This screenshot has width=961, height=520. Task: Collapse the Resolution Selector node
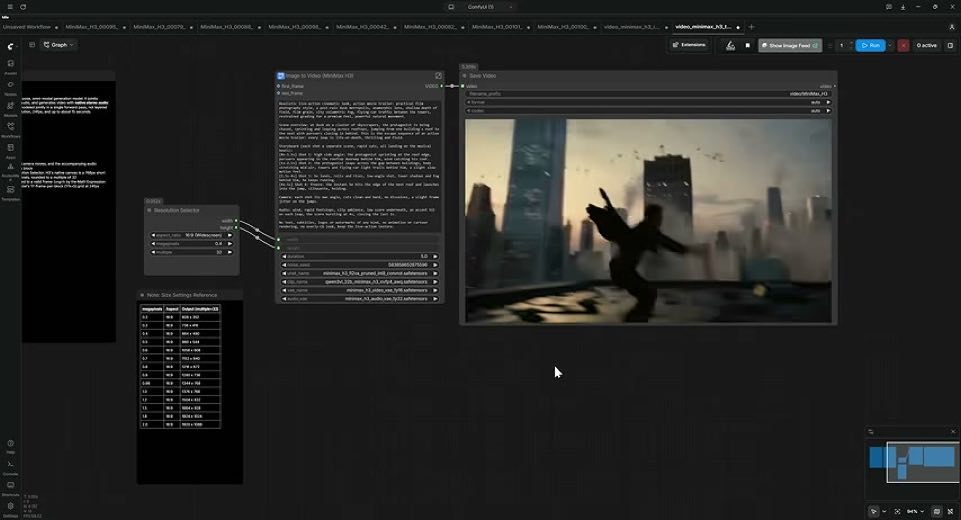(149, 210)
